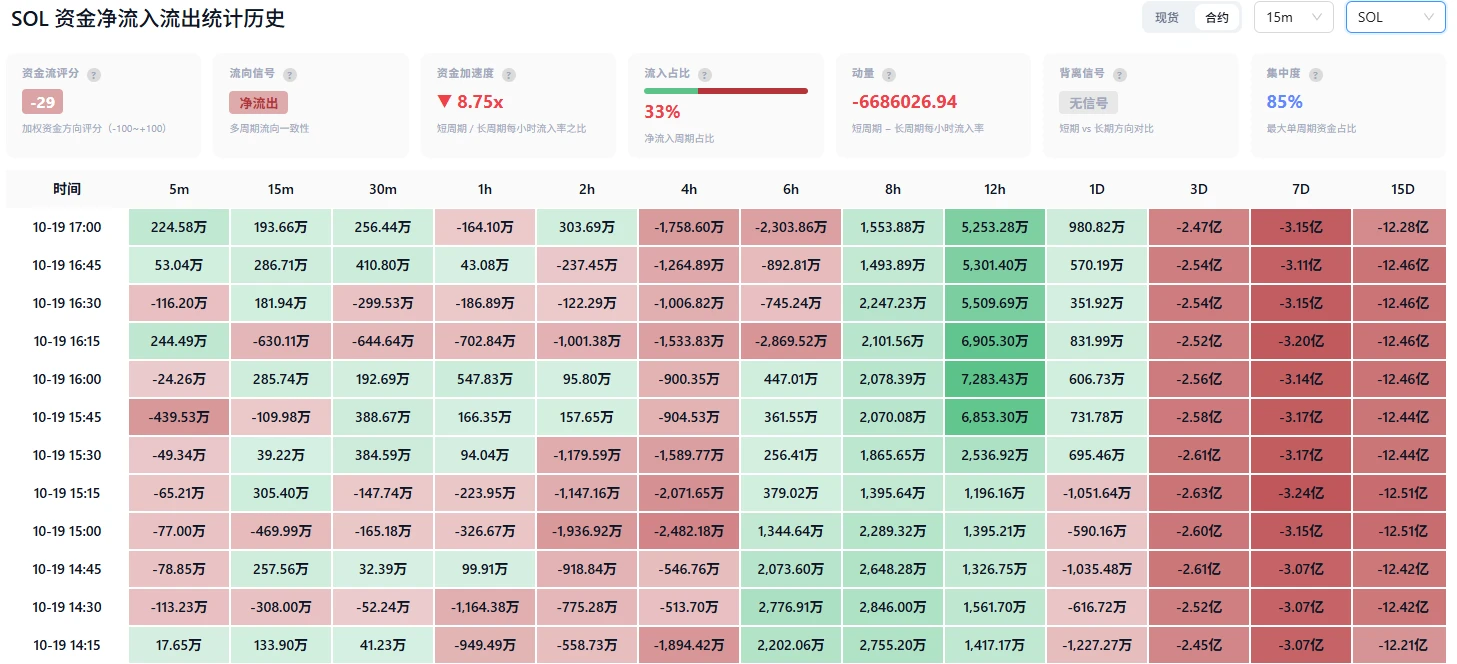
Task: Open the help icon beside 资金流评分
Action: [x=94, y=74]
